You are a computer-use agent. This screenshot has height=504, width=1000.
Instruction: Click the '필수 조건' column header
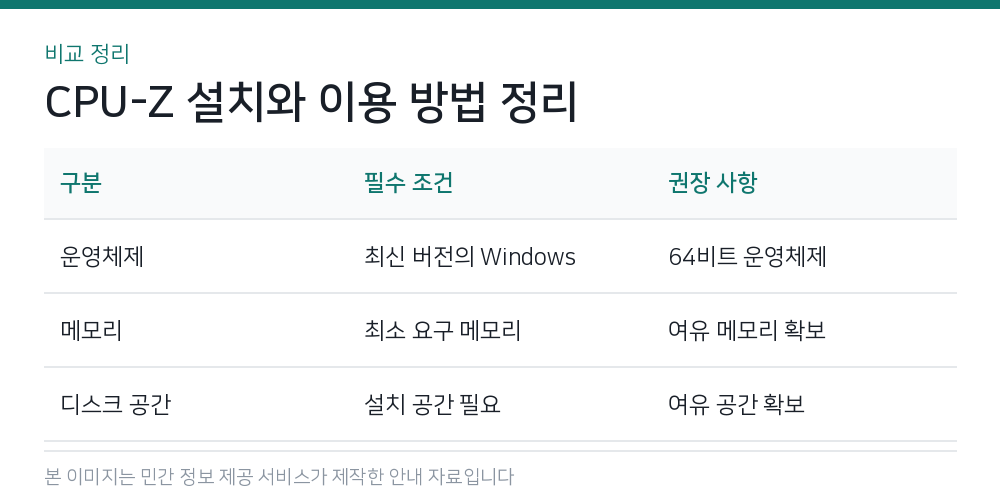[408, 183]
